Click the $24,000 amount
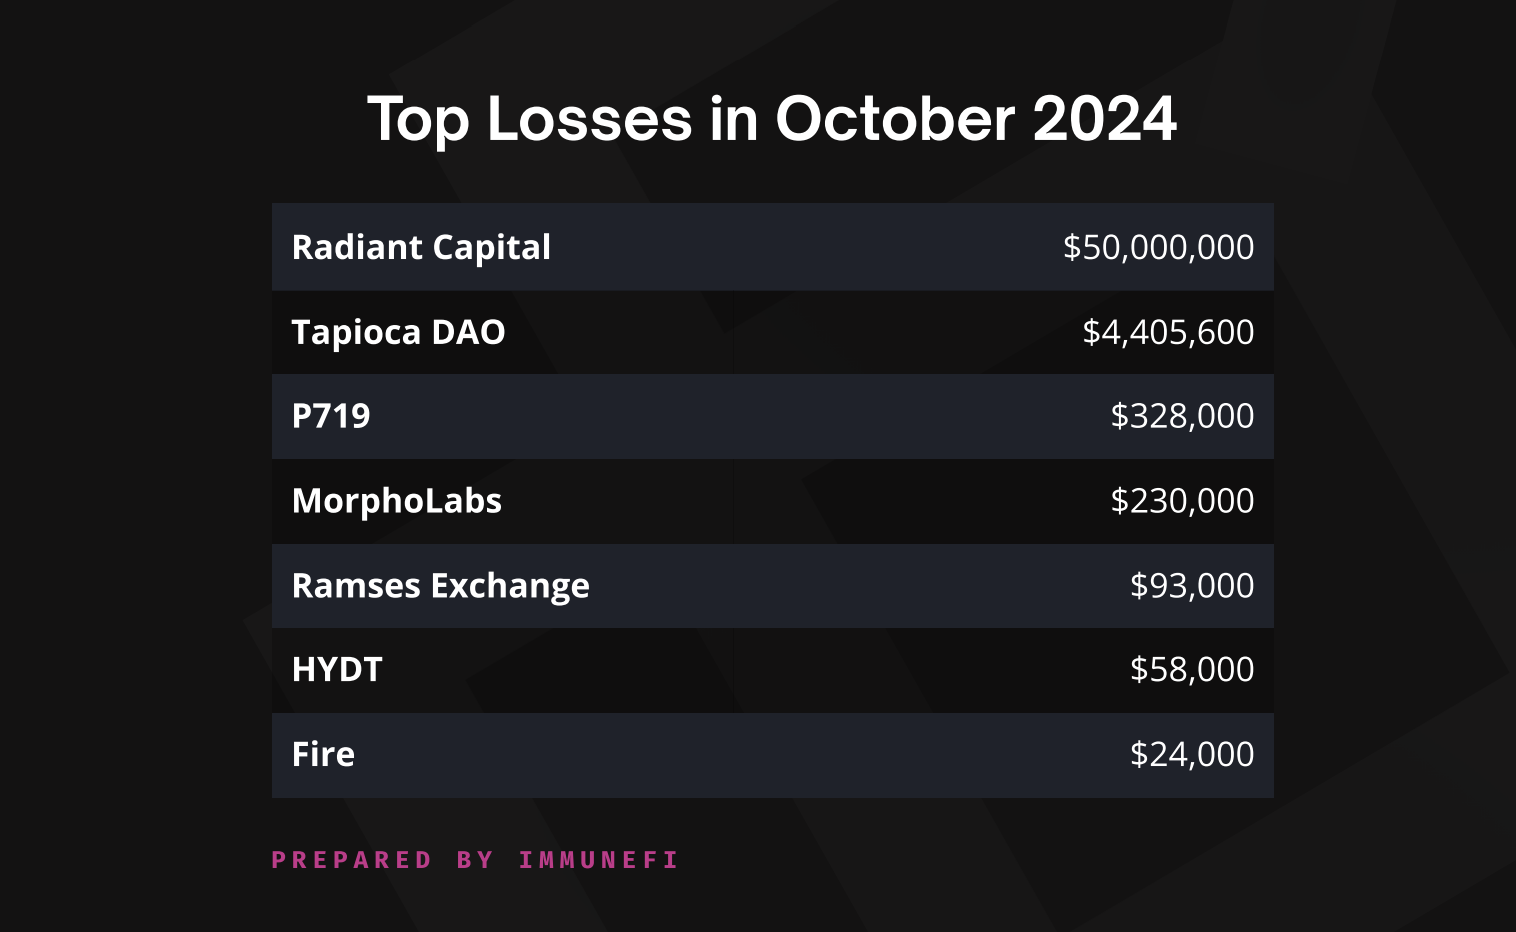1516x932 pixels. (1192, 755)
